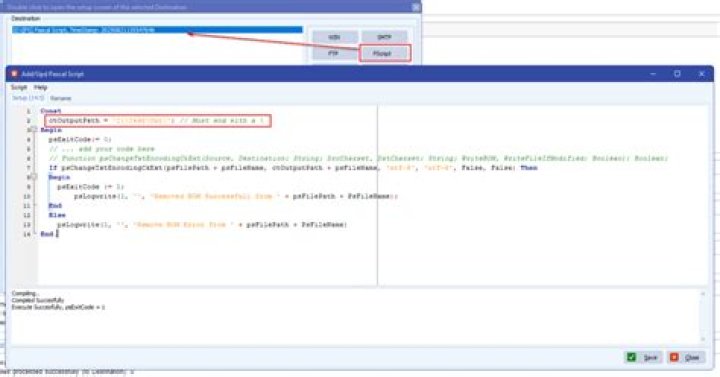Viewport: 720px width, 377px height.
Task: Click the Else keyword on line 12
Action: coord(57,215)
